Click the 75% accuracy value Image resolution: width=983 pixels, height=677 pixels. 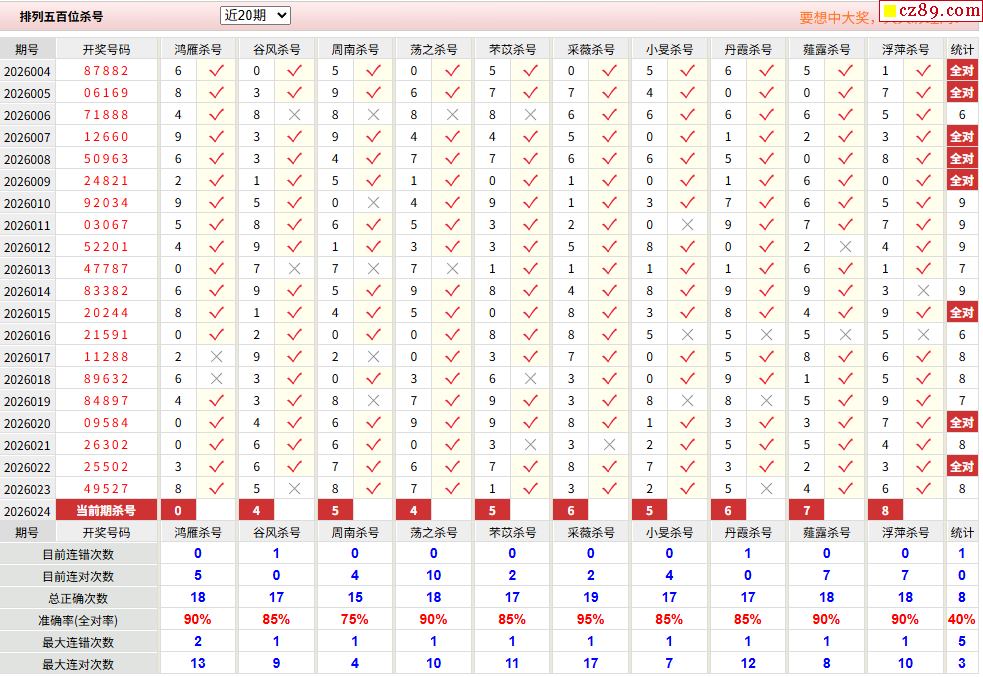click(x=354, y=619)
